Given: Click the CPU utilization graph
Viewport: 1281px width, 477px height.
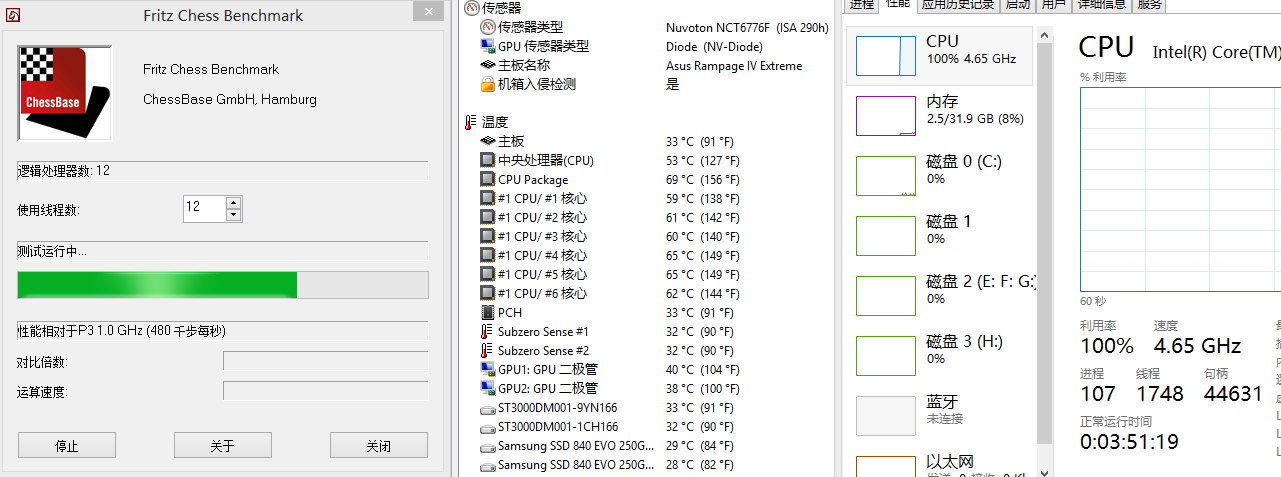Looking at the screenshot, I should point(1180,189).
